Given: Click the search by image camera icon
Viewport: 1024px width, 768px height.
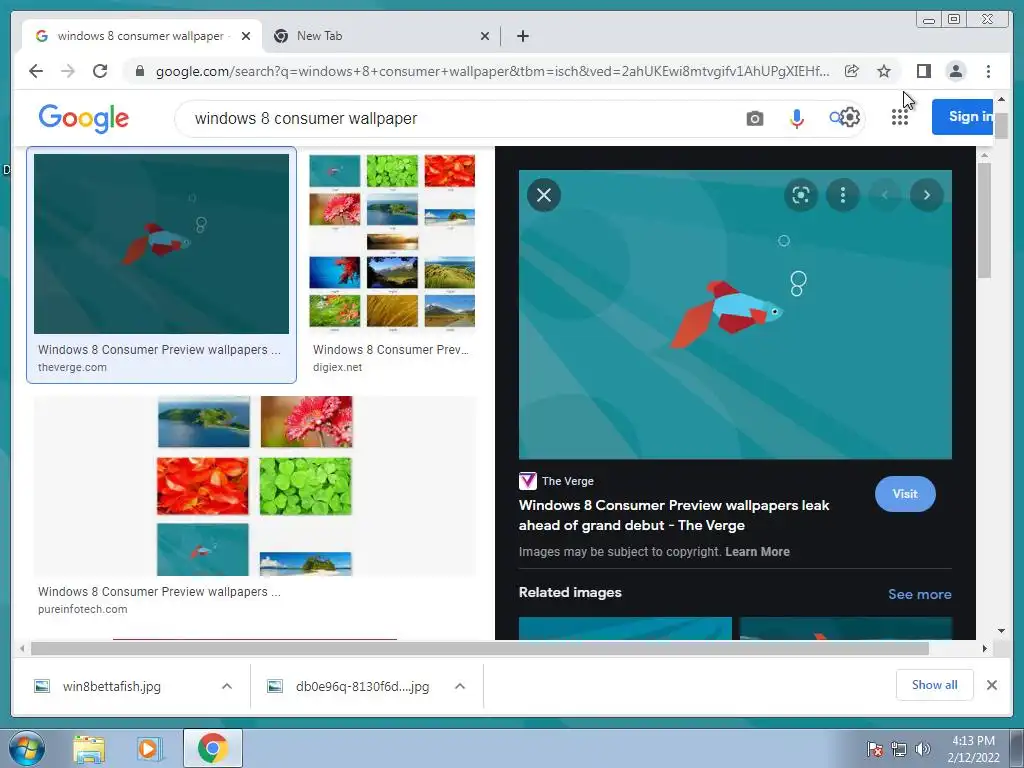Looking at the screenshot, I should click(754, 119).
